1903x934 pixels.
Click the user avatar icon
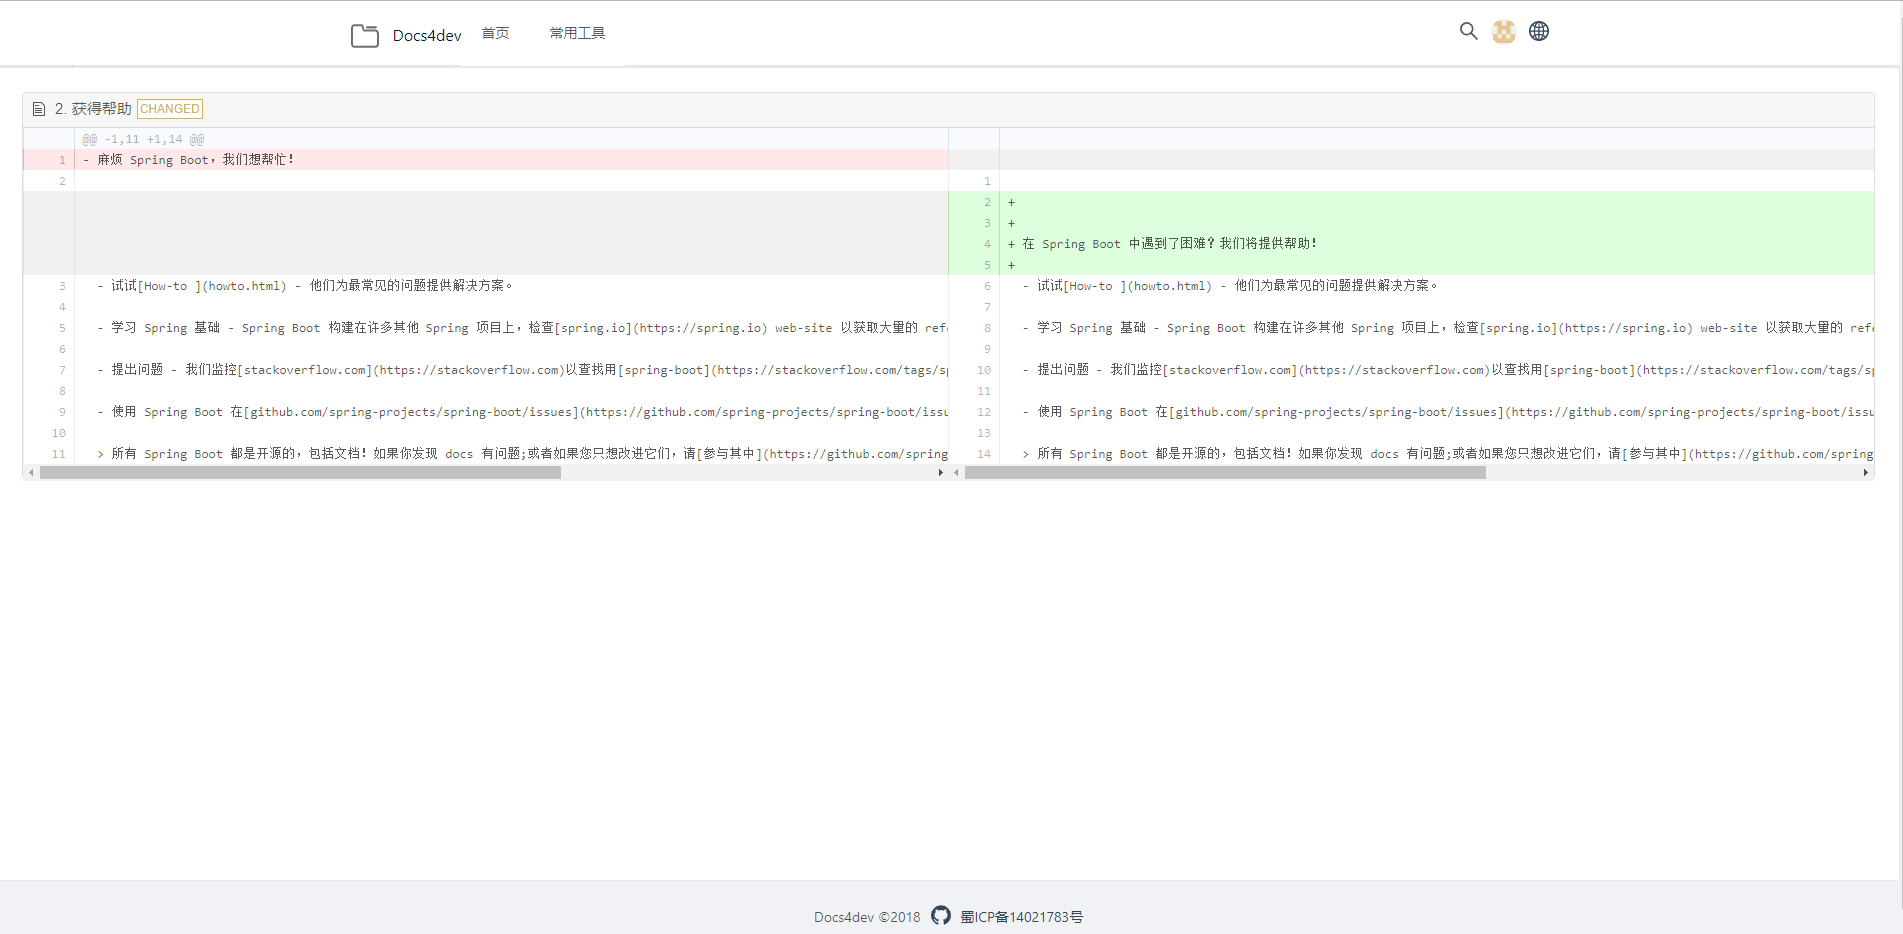(x=1503, y=31)
